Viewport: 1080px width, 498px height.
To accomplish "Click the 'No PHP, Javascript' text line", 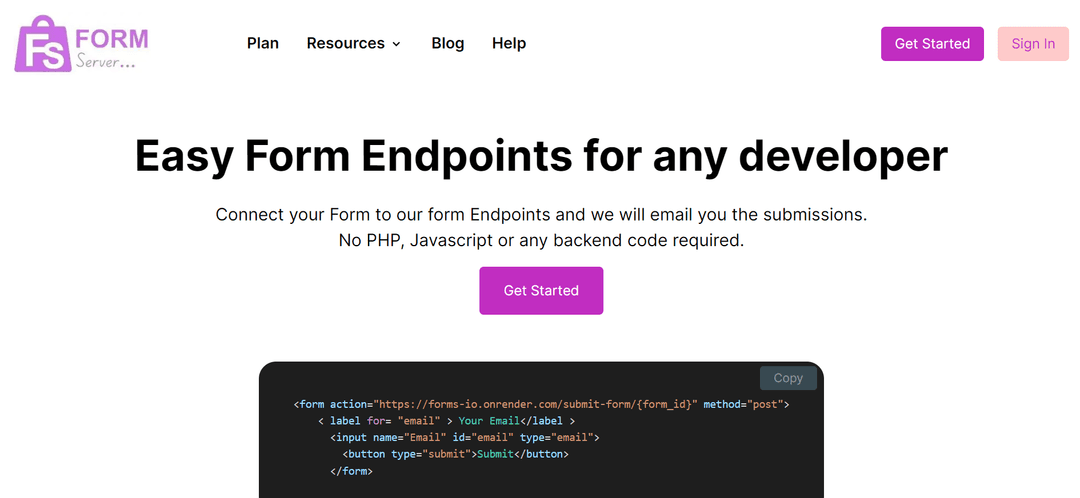I will 540,241.
